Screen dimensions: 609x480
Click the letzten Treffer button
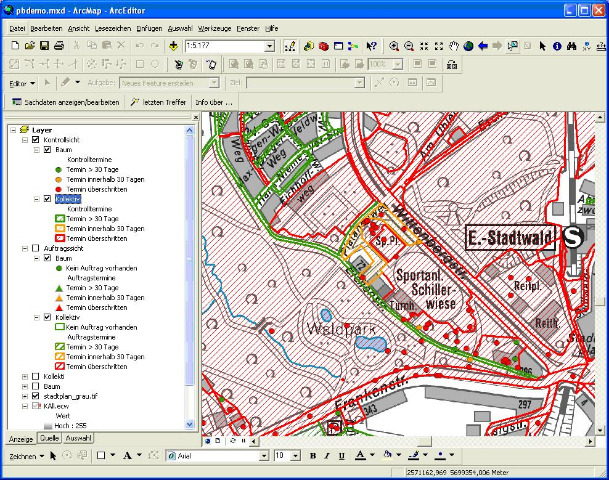click(159, 102)
